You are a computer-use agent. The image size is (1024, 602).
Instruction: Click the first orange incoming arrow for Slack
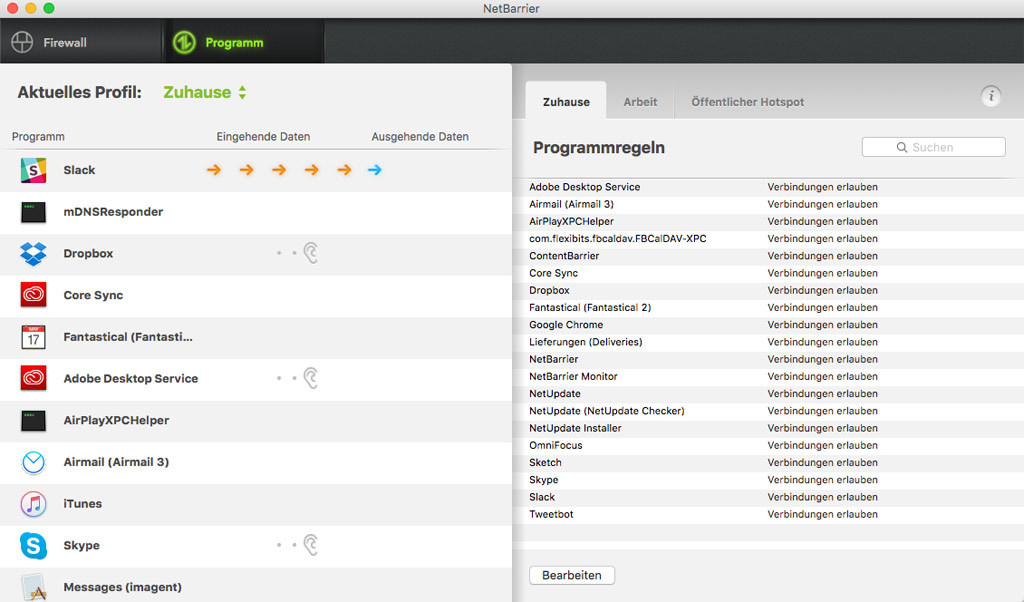tap(214, 170)
